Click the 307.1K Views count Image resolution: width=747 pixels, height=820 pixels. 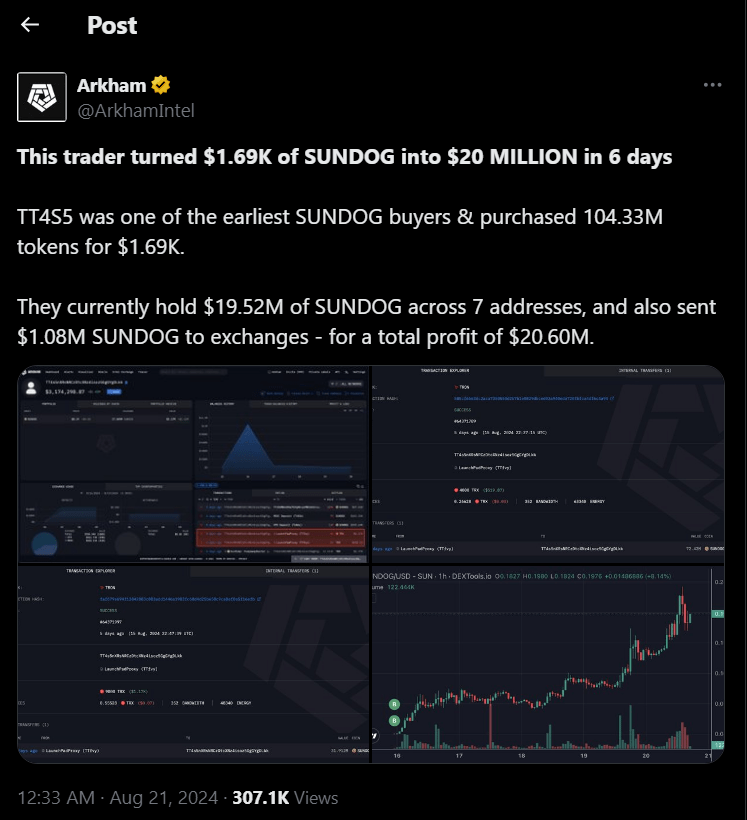click(284, 797)
